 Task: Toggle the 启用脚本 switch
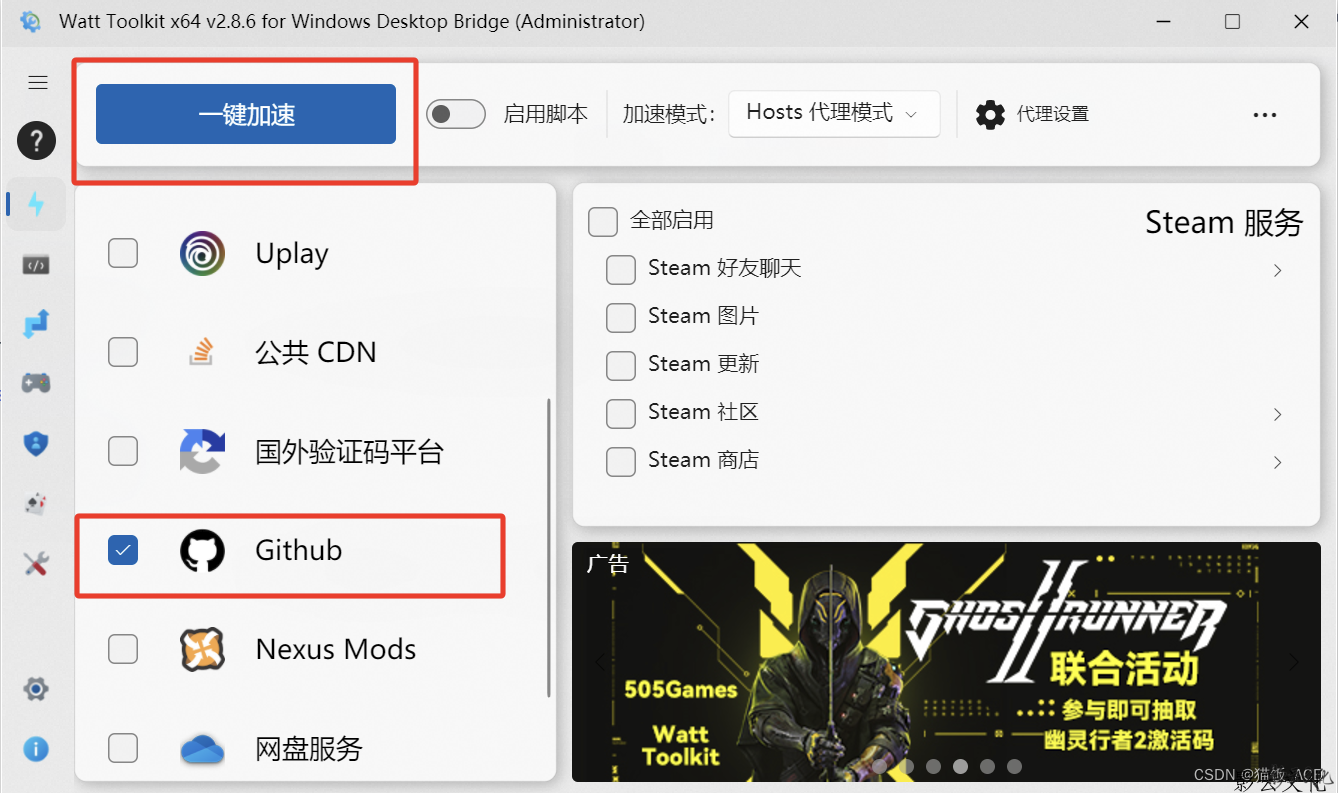coord(456,114)
